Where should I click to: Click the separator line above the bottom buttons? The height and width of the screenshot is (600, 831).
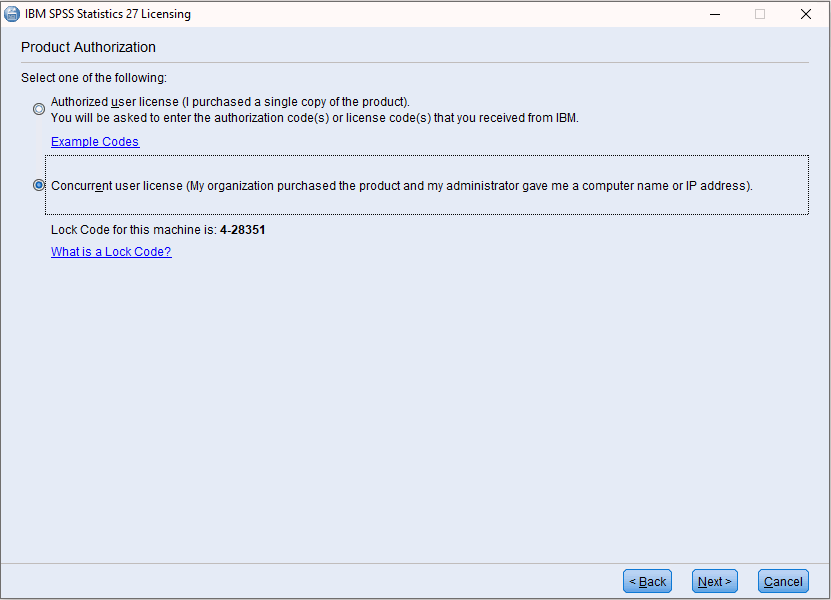click(415, 563)
